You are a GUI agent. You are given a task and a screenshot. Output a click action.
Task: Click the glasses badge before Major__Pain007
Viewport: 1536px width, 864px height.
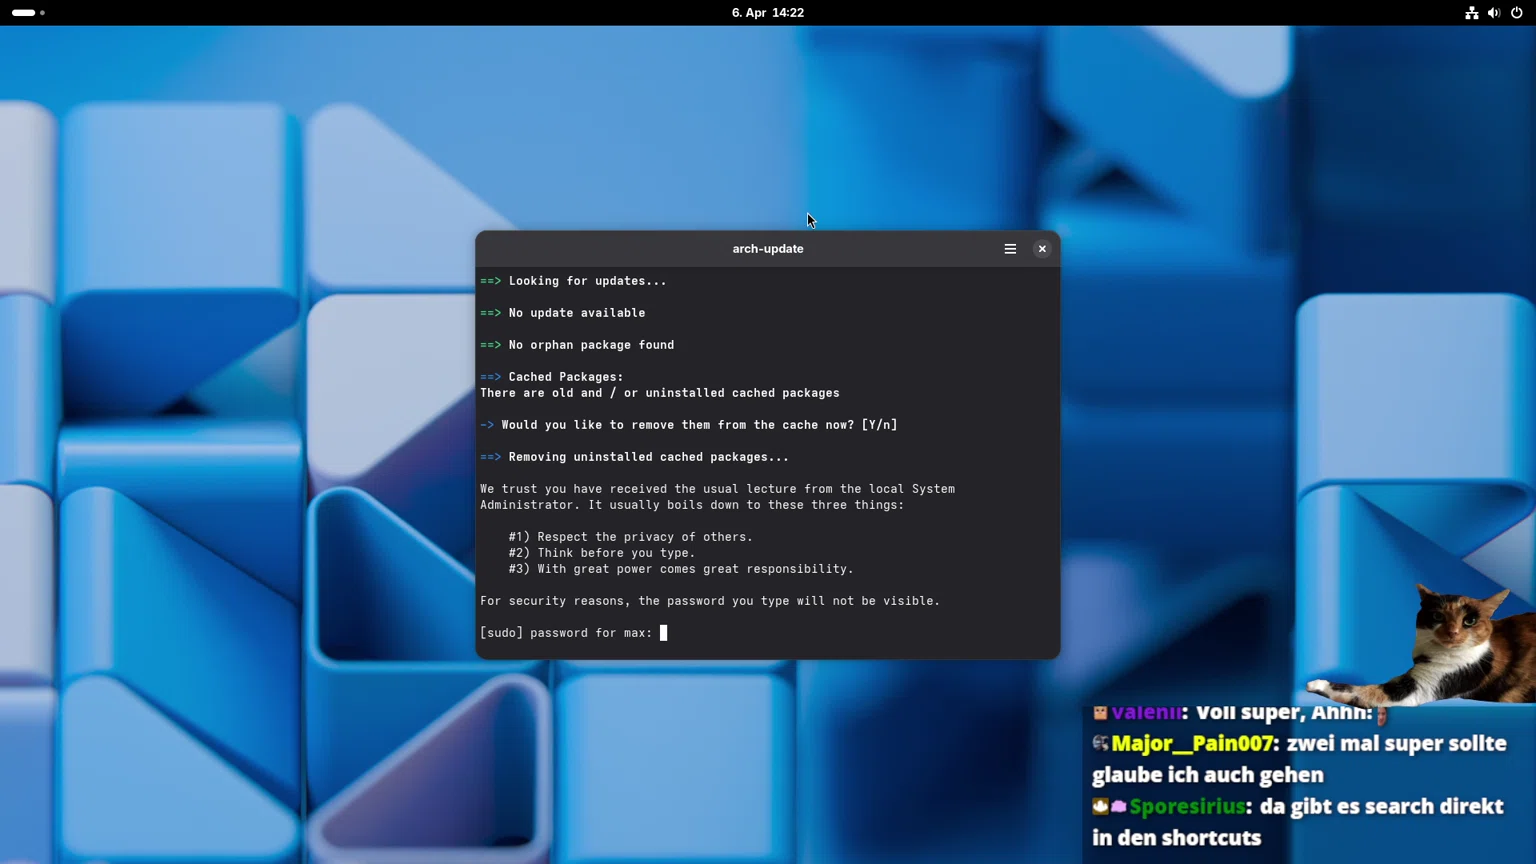tap(1098, 743)
